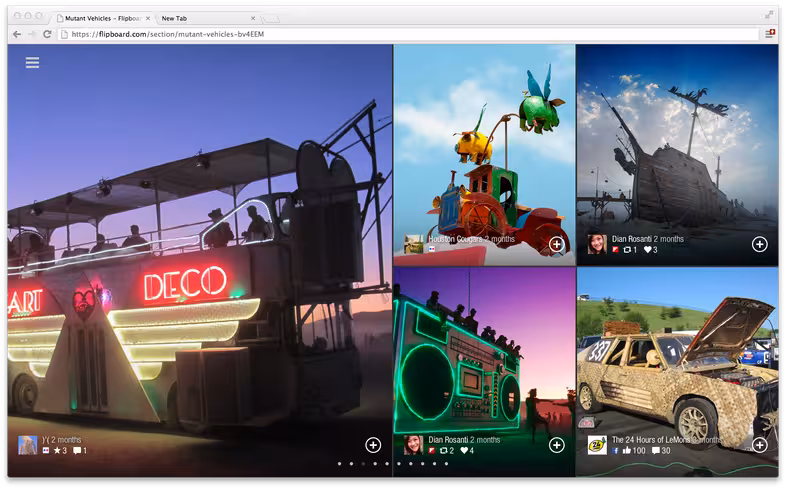The width and height of the screenshot is (786, 488).
Task: Add the LeMons car photo with plus icon
Action: pyautogui.click(x=759, y=445)
